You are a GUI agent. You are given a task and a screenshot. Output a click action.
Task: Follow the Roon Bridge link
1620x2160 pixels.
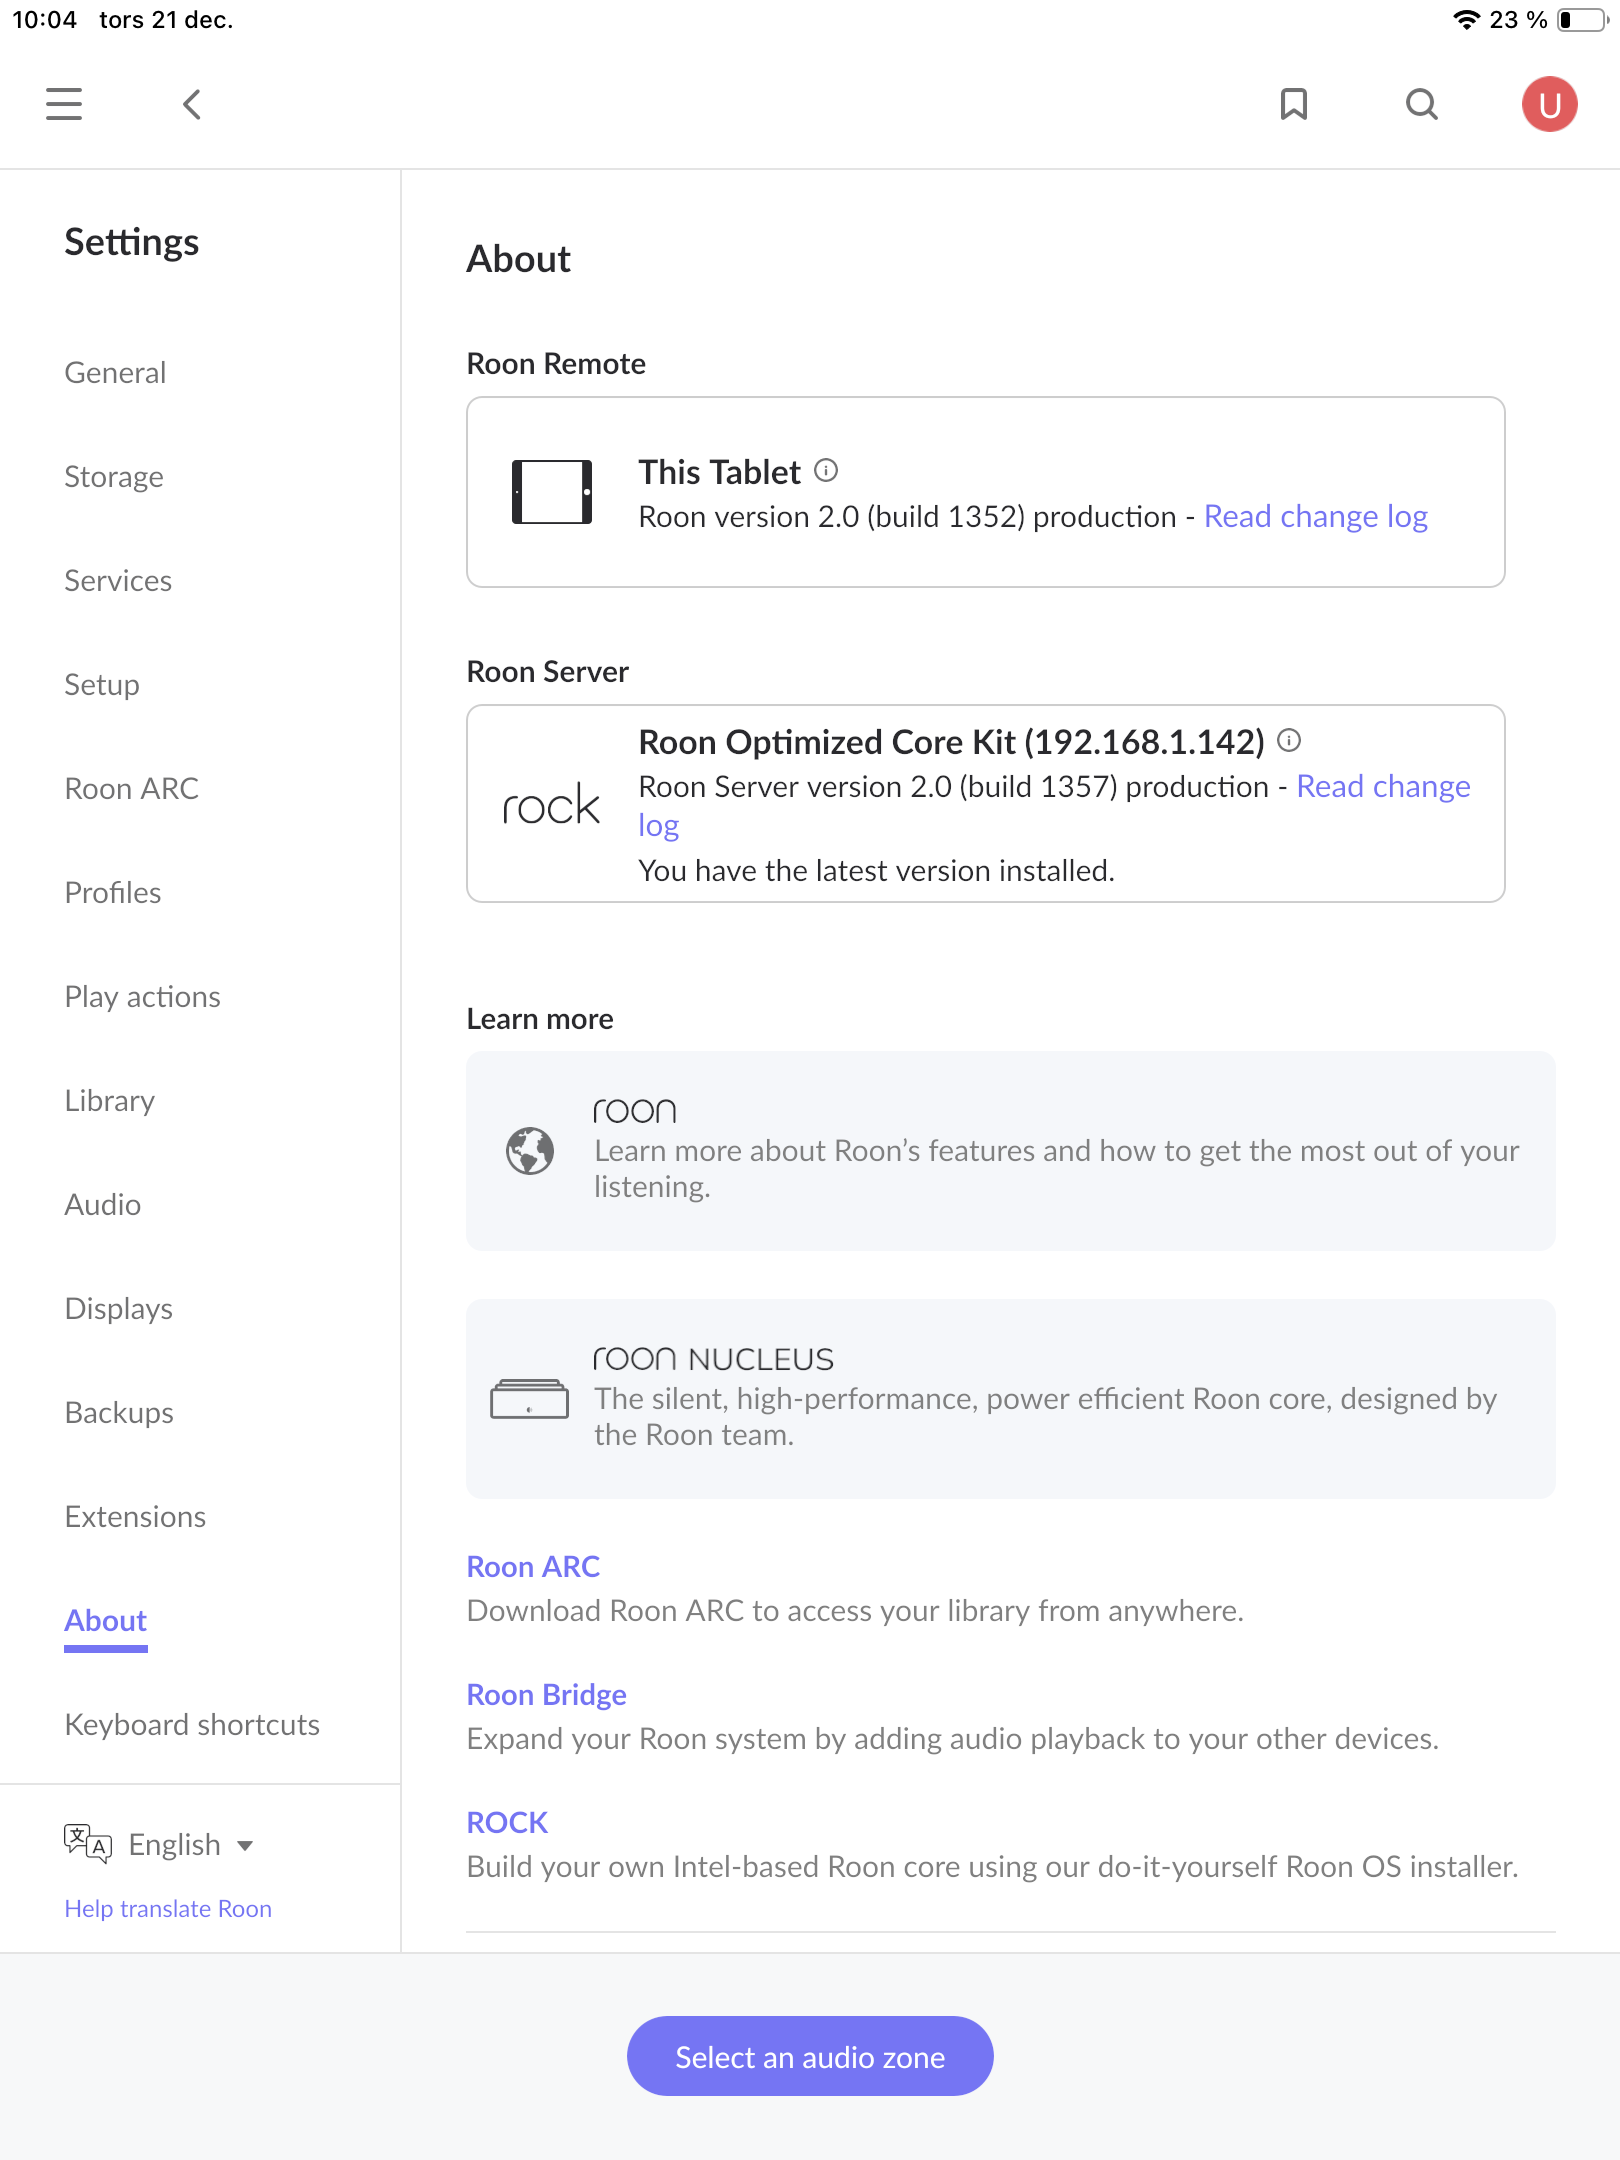click(546, 1694)
